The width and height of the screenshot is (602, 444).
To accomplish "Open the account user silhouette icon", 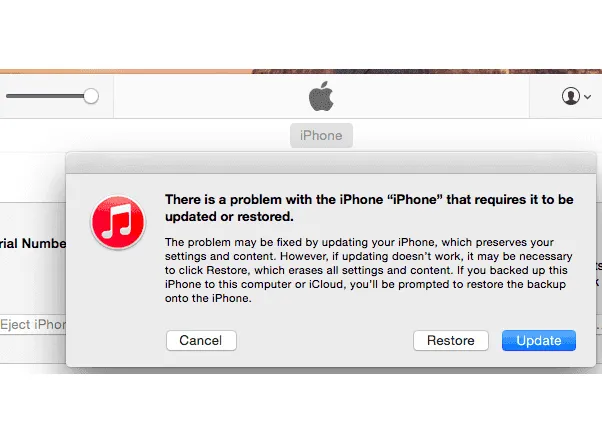I will point(571,96).
